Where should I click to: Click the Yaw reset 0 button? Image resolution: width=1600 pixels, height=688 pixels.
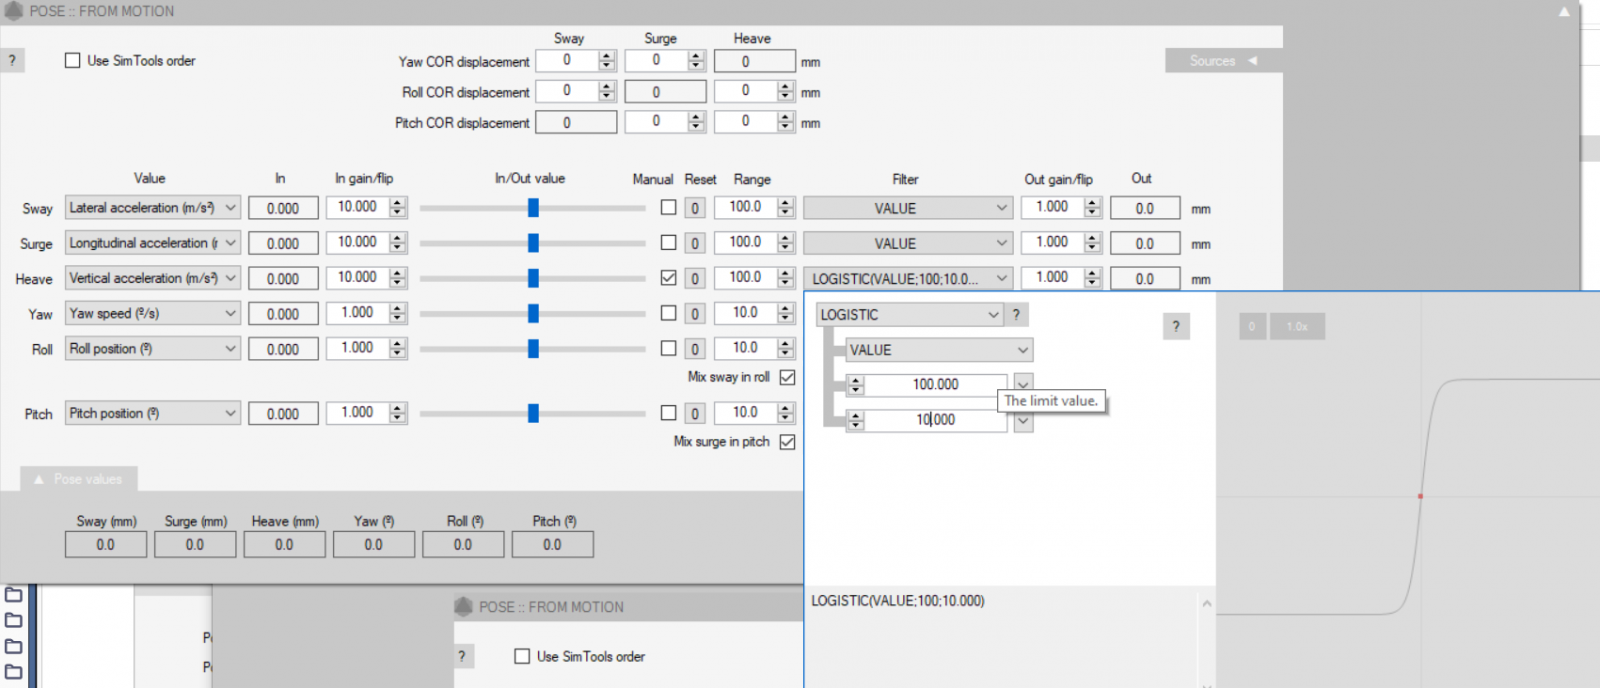click(x=695, y=314)
